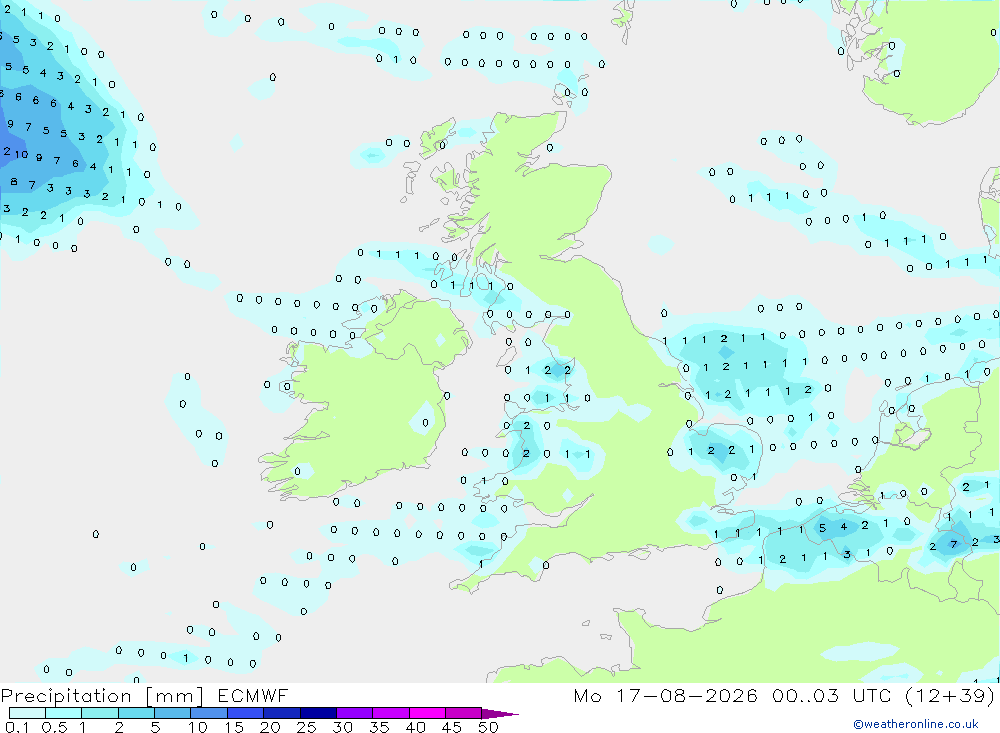This screenshot has width=1000, height=733.
Task: Click the 30–35 mm purple legend box
Action: point(355,713)
